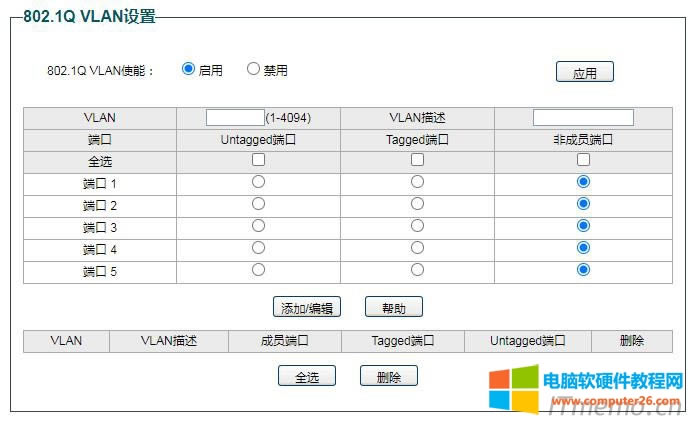Click the 添加/编辑 button
The height and width of the screenshot is (421, 693).
[x=307, y=307]
